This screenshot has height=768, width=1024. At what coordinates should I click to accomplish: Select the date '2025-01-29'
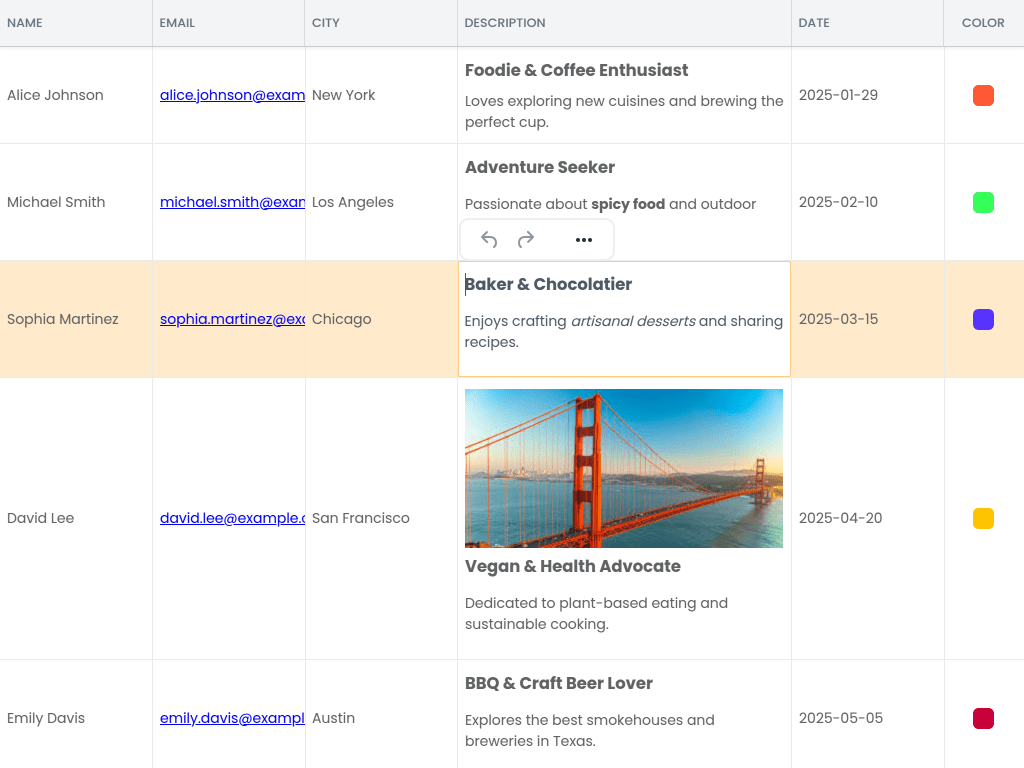[x=838, y=95]
